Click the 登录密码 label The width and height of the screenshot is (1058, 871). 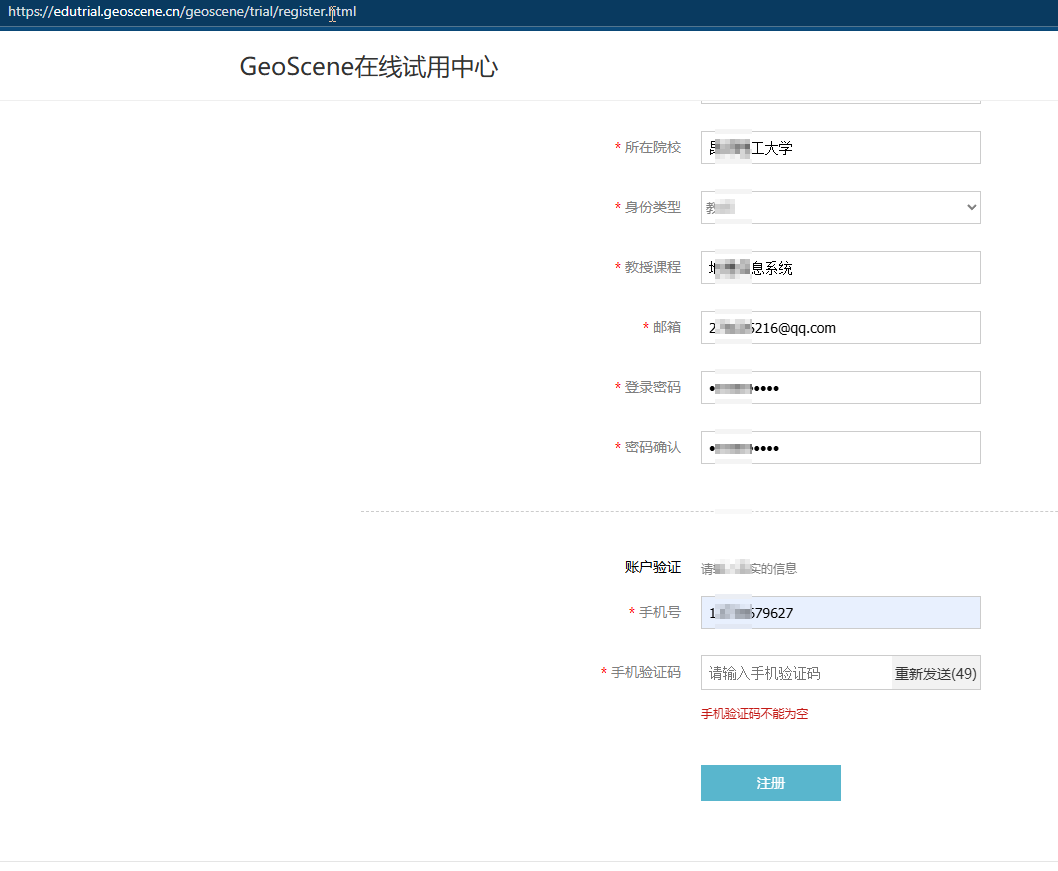click(x=652, y=387)
